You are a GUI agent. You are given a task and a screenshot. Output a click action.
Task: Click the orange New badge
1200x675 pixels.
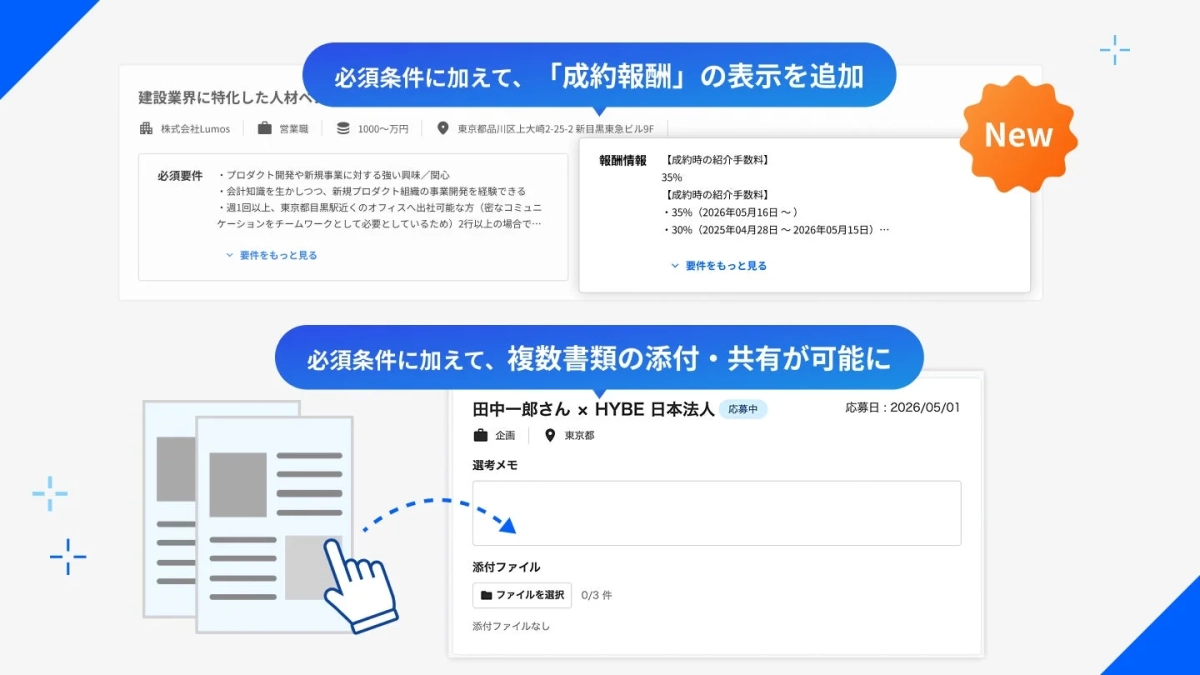tap(1018, 135)
